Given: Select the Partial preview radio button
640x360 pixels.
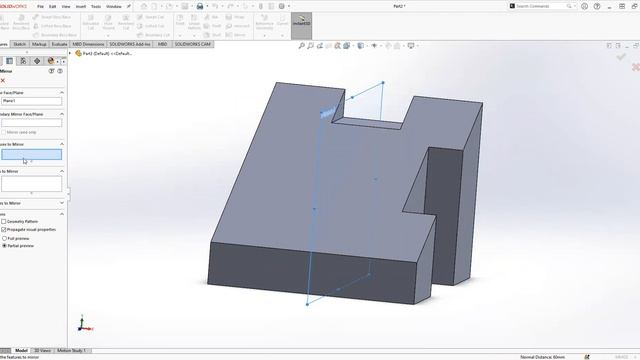Looking at the screenshot, I should tap(4, 246).
